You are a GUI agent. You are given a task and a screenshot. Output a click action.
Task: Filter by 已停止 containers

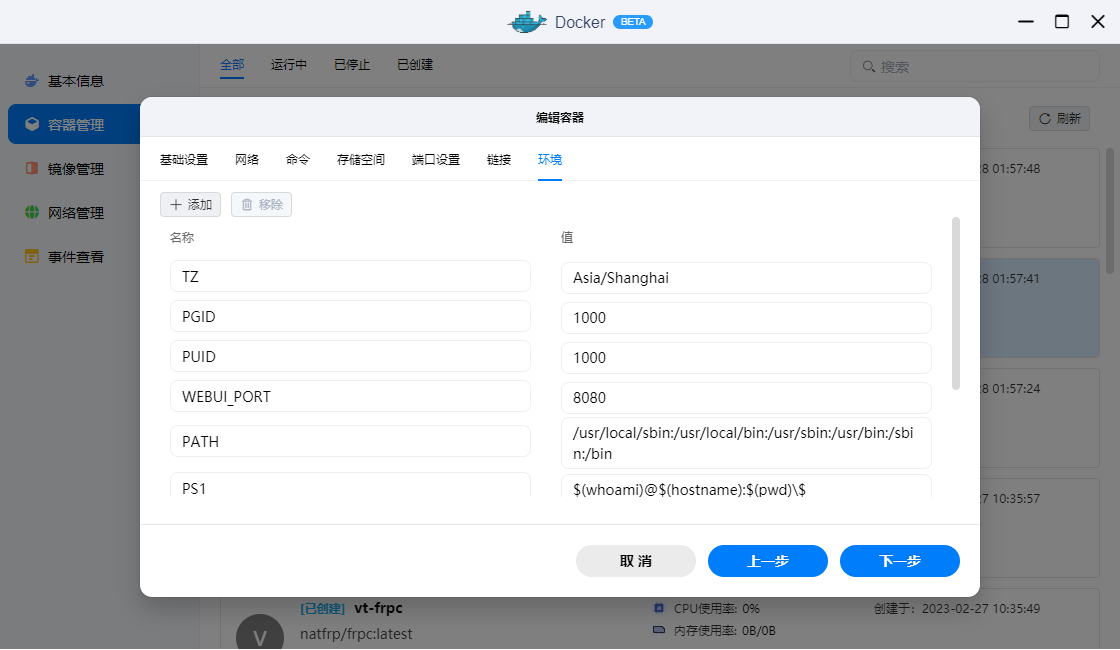pos(352,65)
